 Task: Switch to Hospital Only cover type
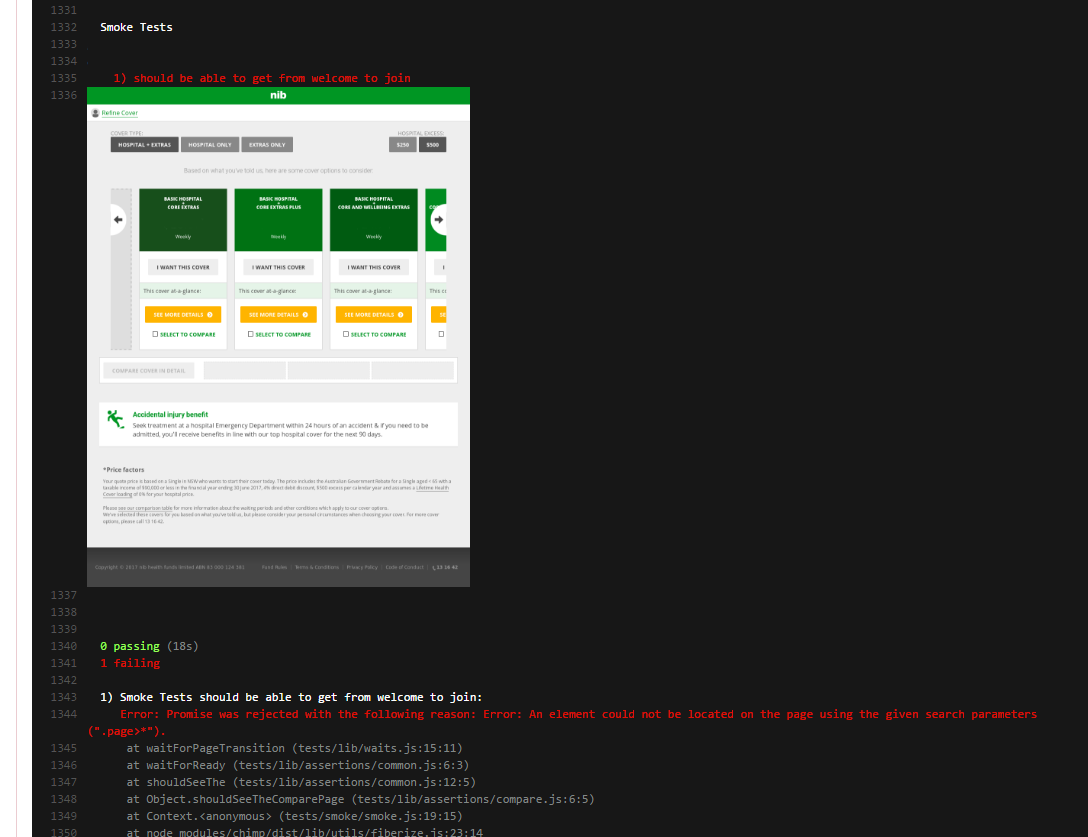click(x=210, y=145)
